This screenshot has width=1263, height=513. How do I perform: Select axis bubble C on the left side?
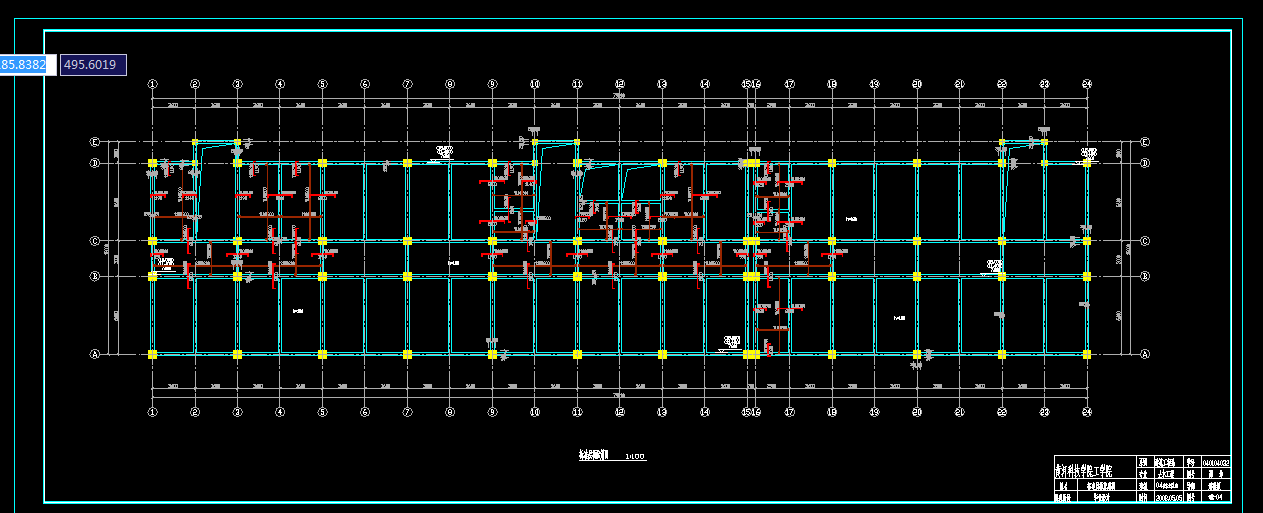click(95, 241)
